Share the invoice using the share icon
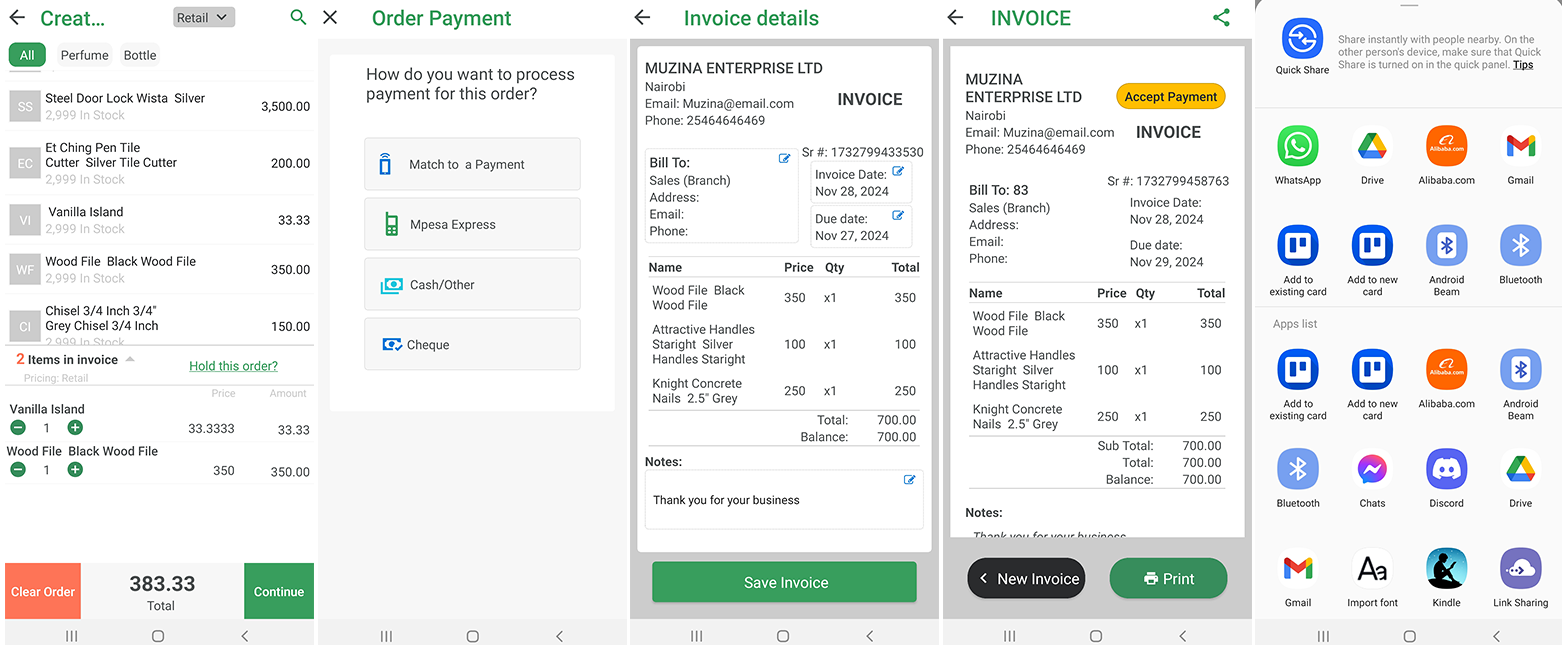 coord(1222,17)
